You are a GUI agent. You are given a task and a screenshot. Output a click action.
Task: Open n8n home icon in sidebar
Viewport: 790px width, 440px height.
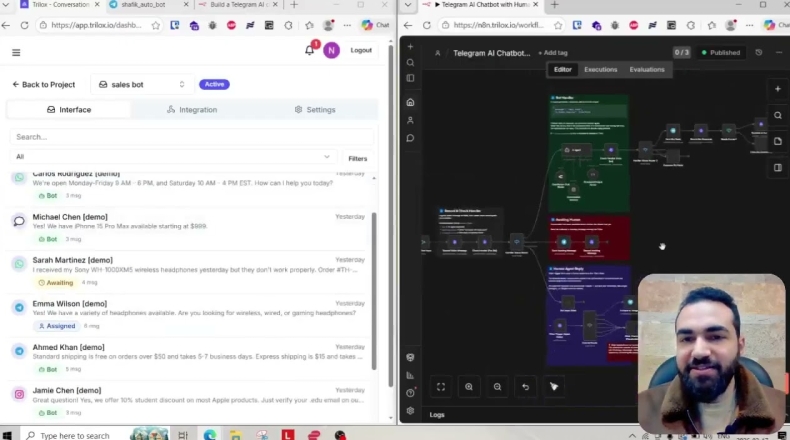[410, 102]
